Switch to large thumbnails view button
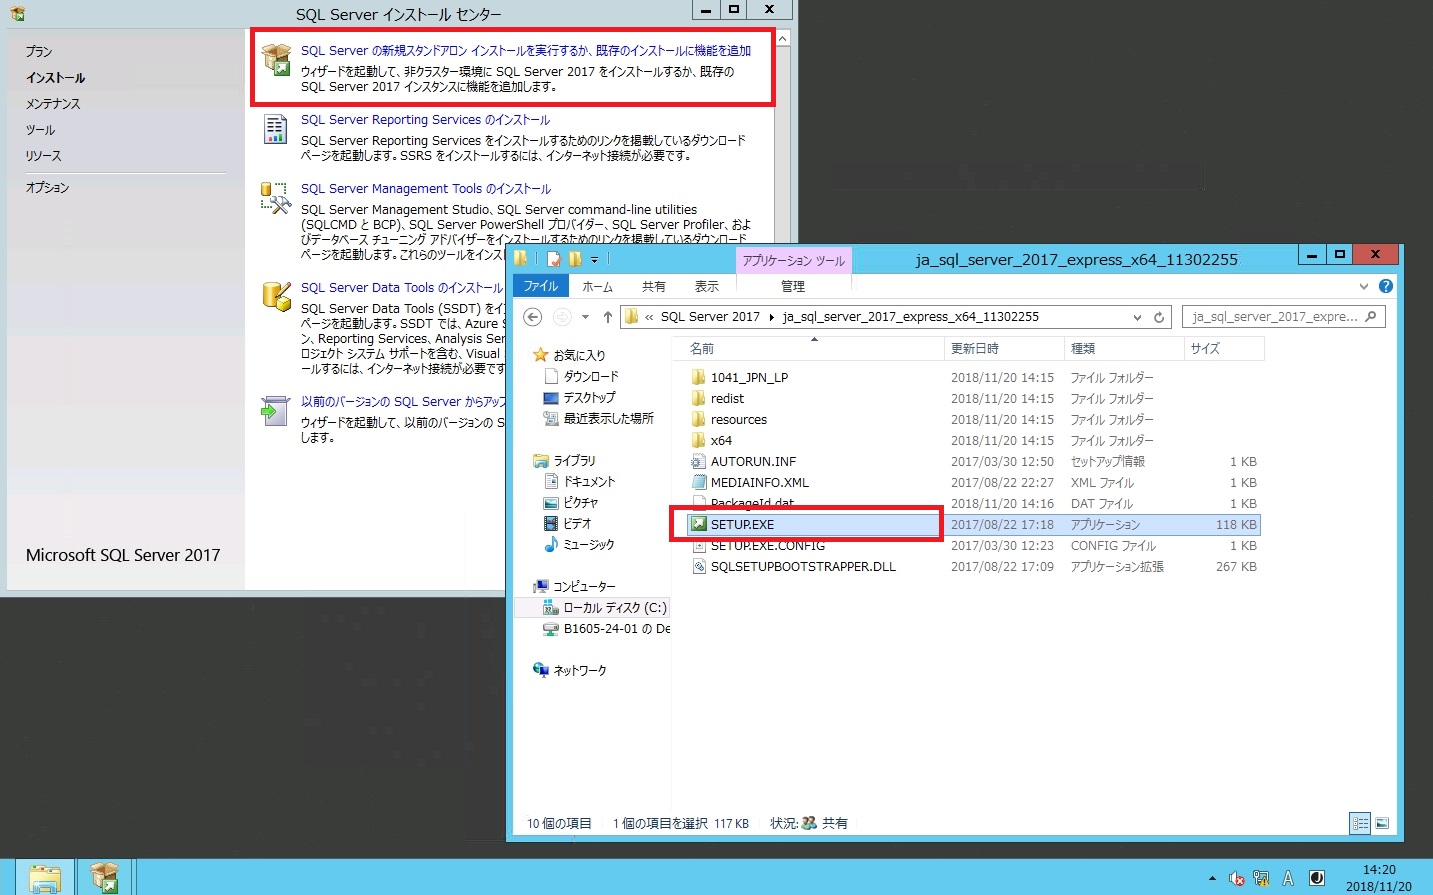This screenshot has height=895, width=1433. [1382, 823]
